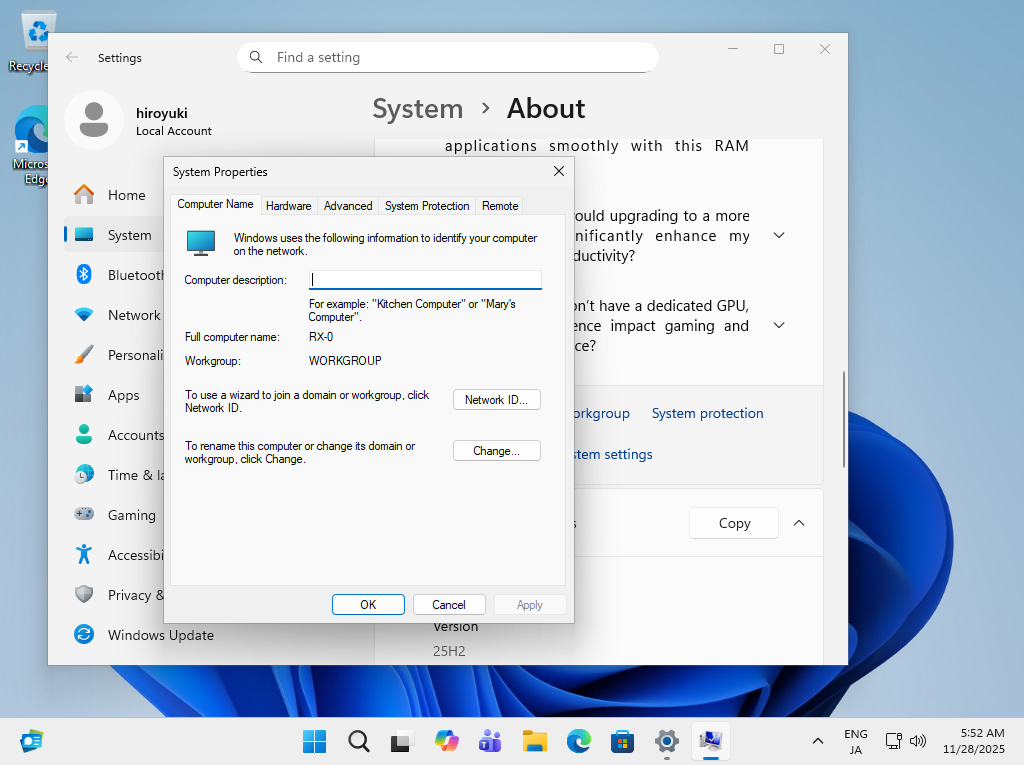The height and width of the screenshot is (765, 1024).
Task: Open File Explorer from the taskbar
Action: [534, 741]
